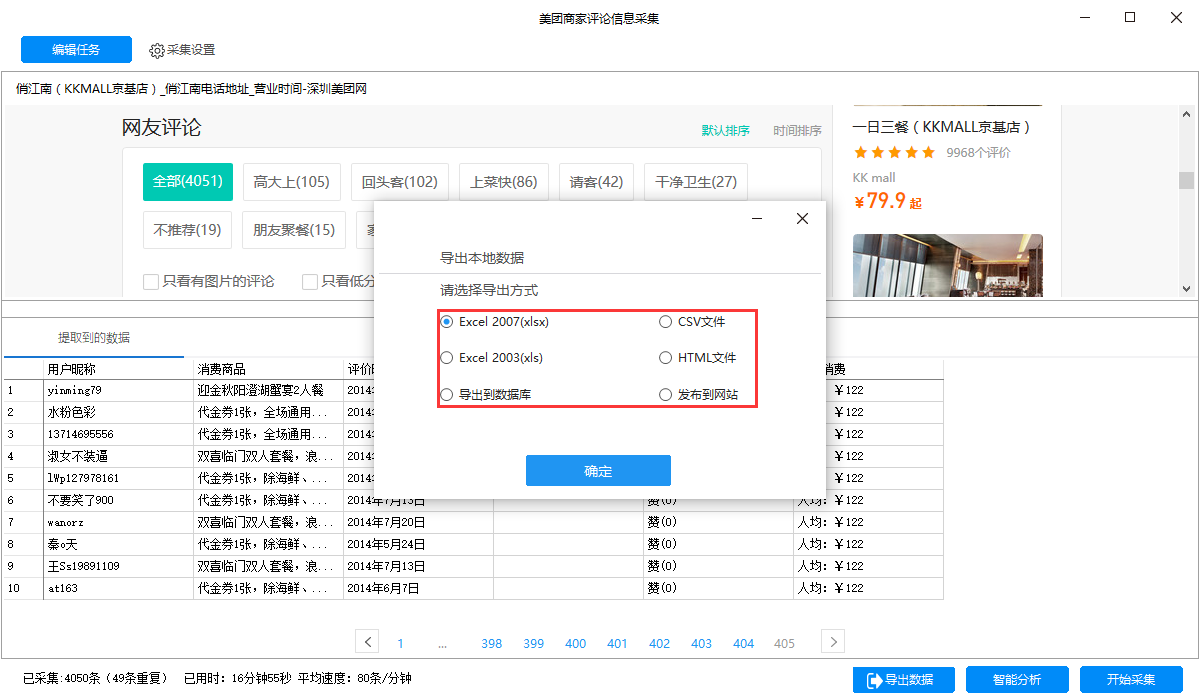Click the 2014年6月7日 date cell
The width and height of the screenshot is (1200, 700).
pyautogui.click(x=419, y=588)
